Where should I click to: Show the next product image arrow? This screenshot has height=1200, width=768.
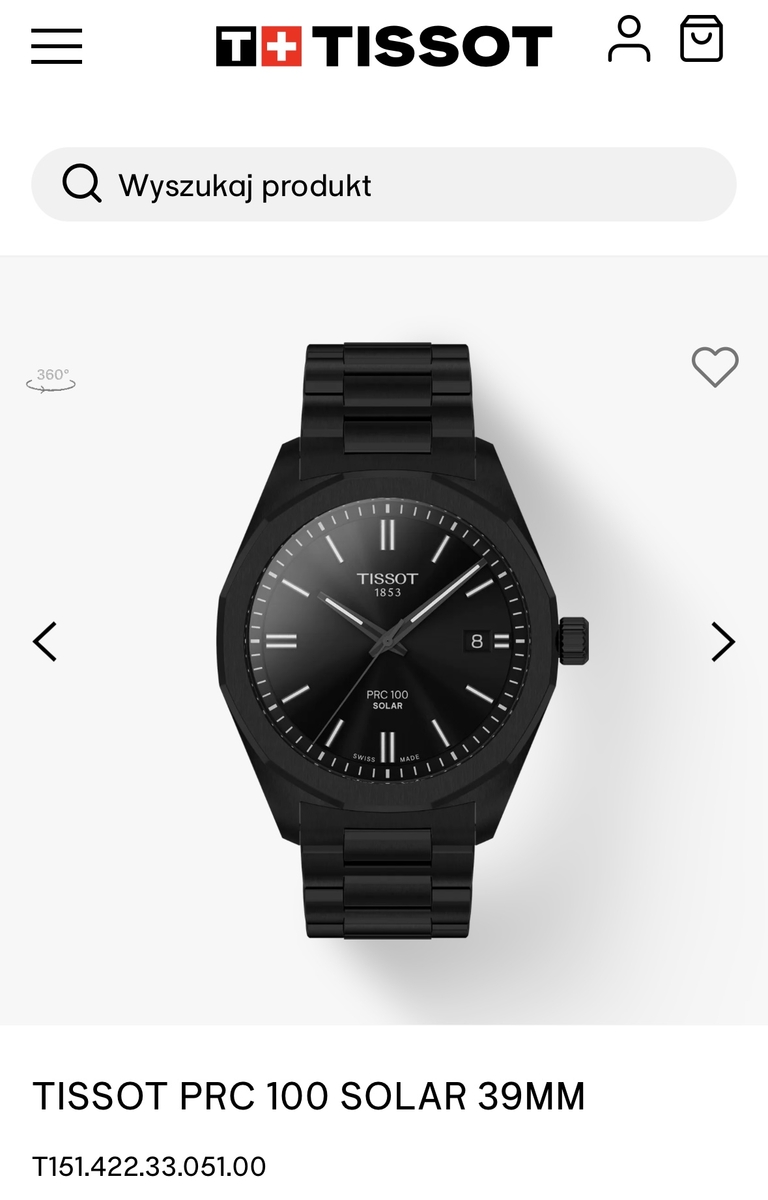point(723,641)
